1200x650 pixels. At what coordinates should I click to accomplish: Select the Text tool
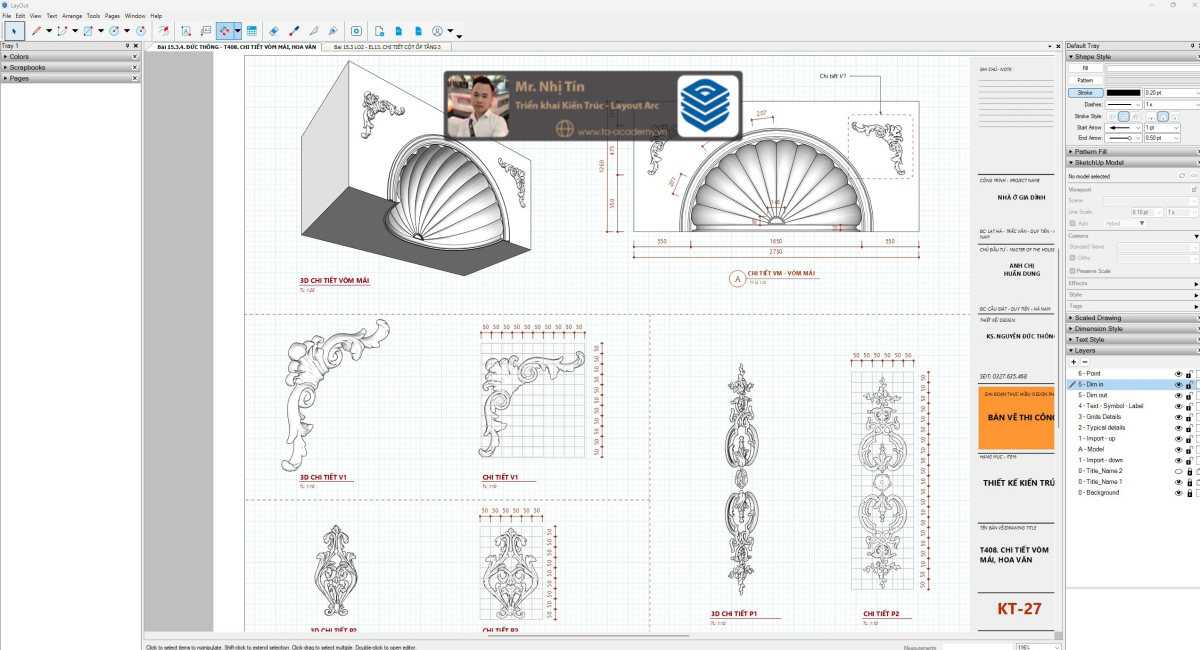coord(186,31)
